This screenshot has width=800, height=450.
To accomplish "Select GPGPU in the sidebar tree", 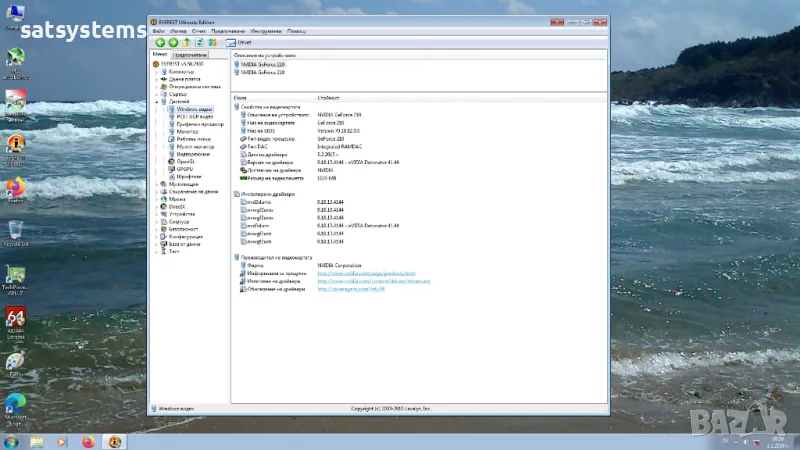I will point(186,169).
